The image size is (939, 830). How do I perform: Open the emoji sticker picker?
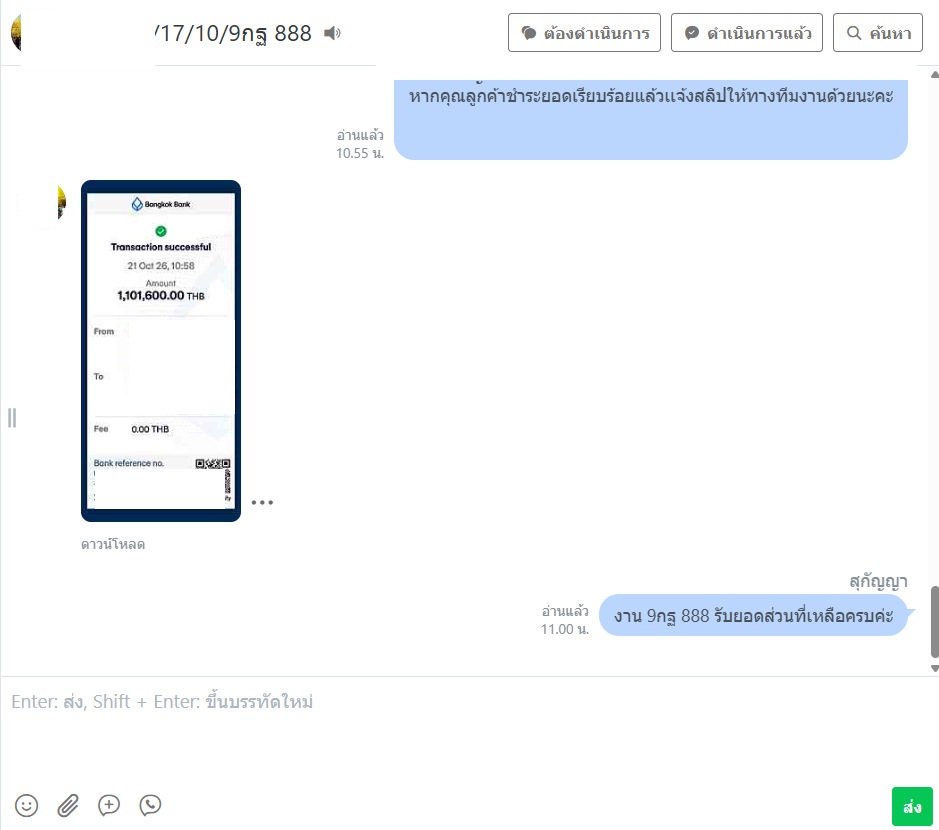pos(26,805)
